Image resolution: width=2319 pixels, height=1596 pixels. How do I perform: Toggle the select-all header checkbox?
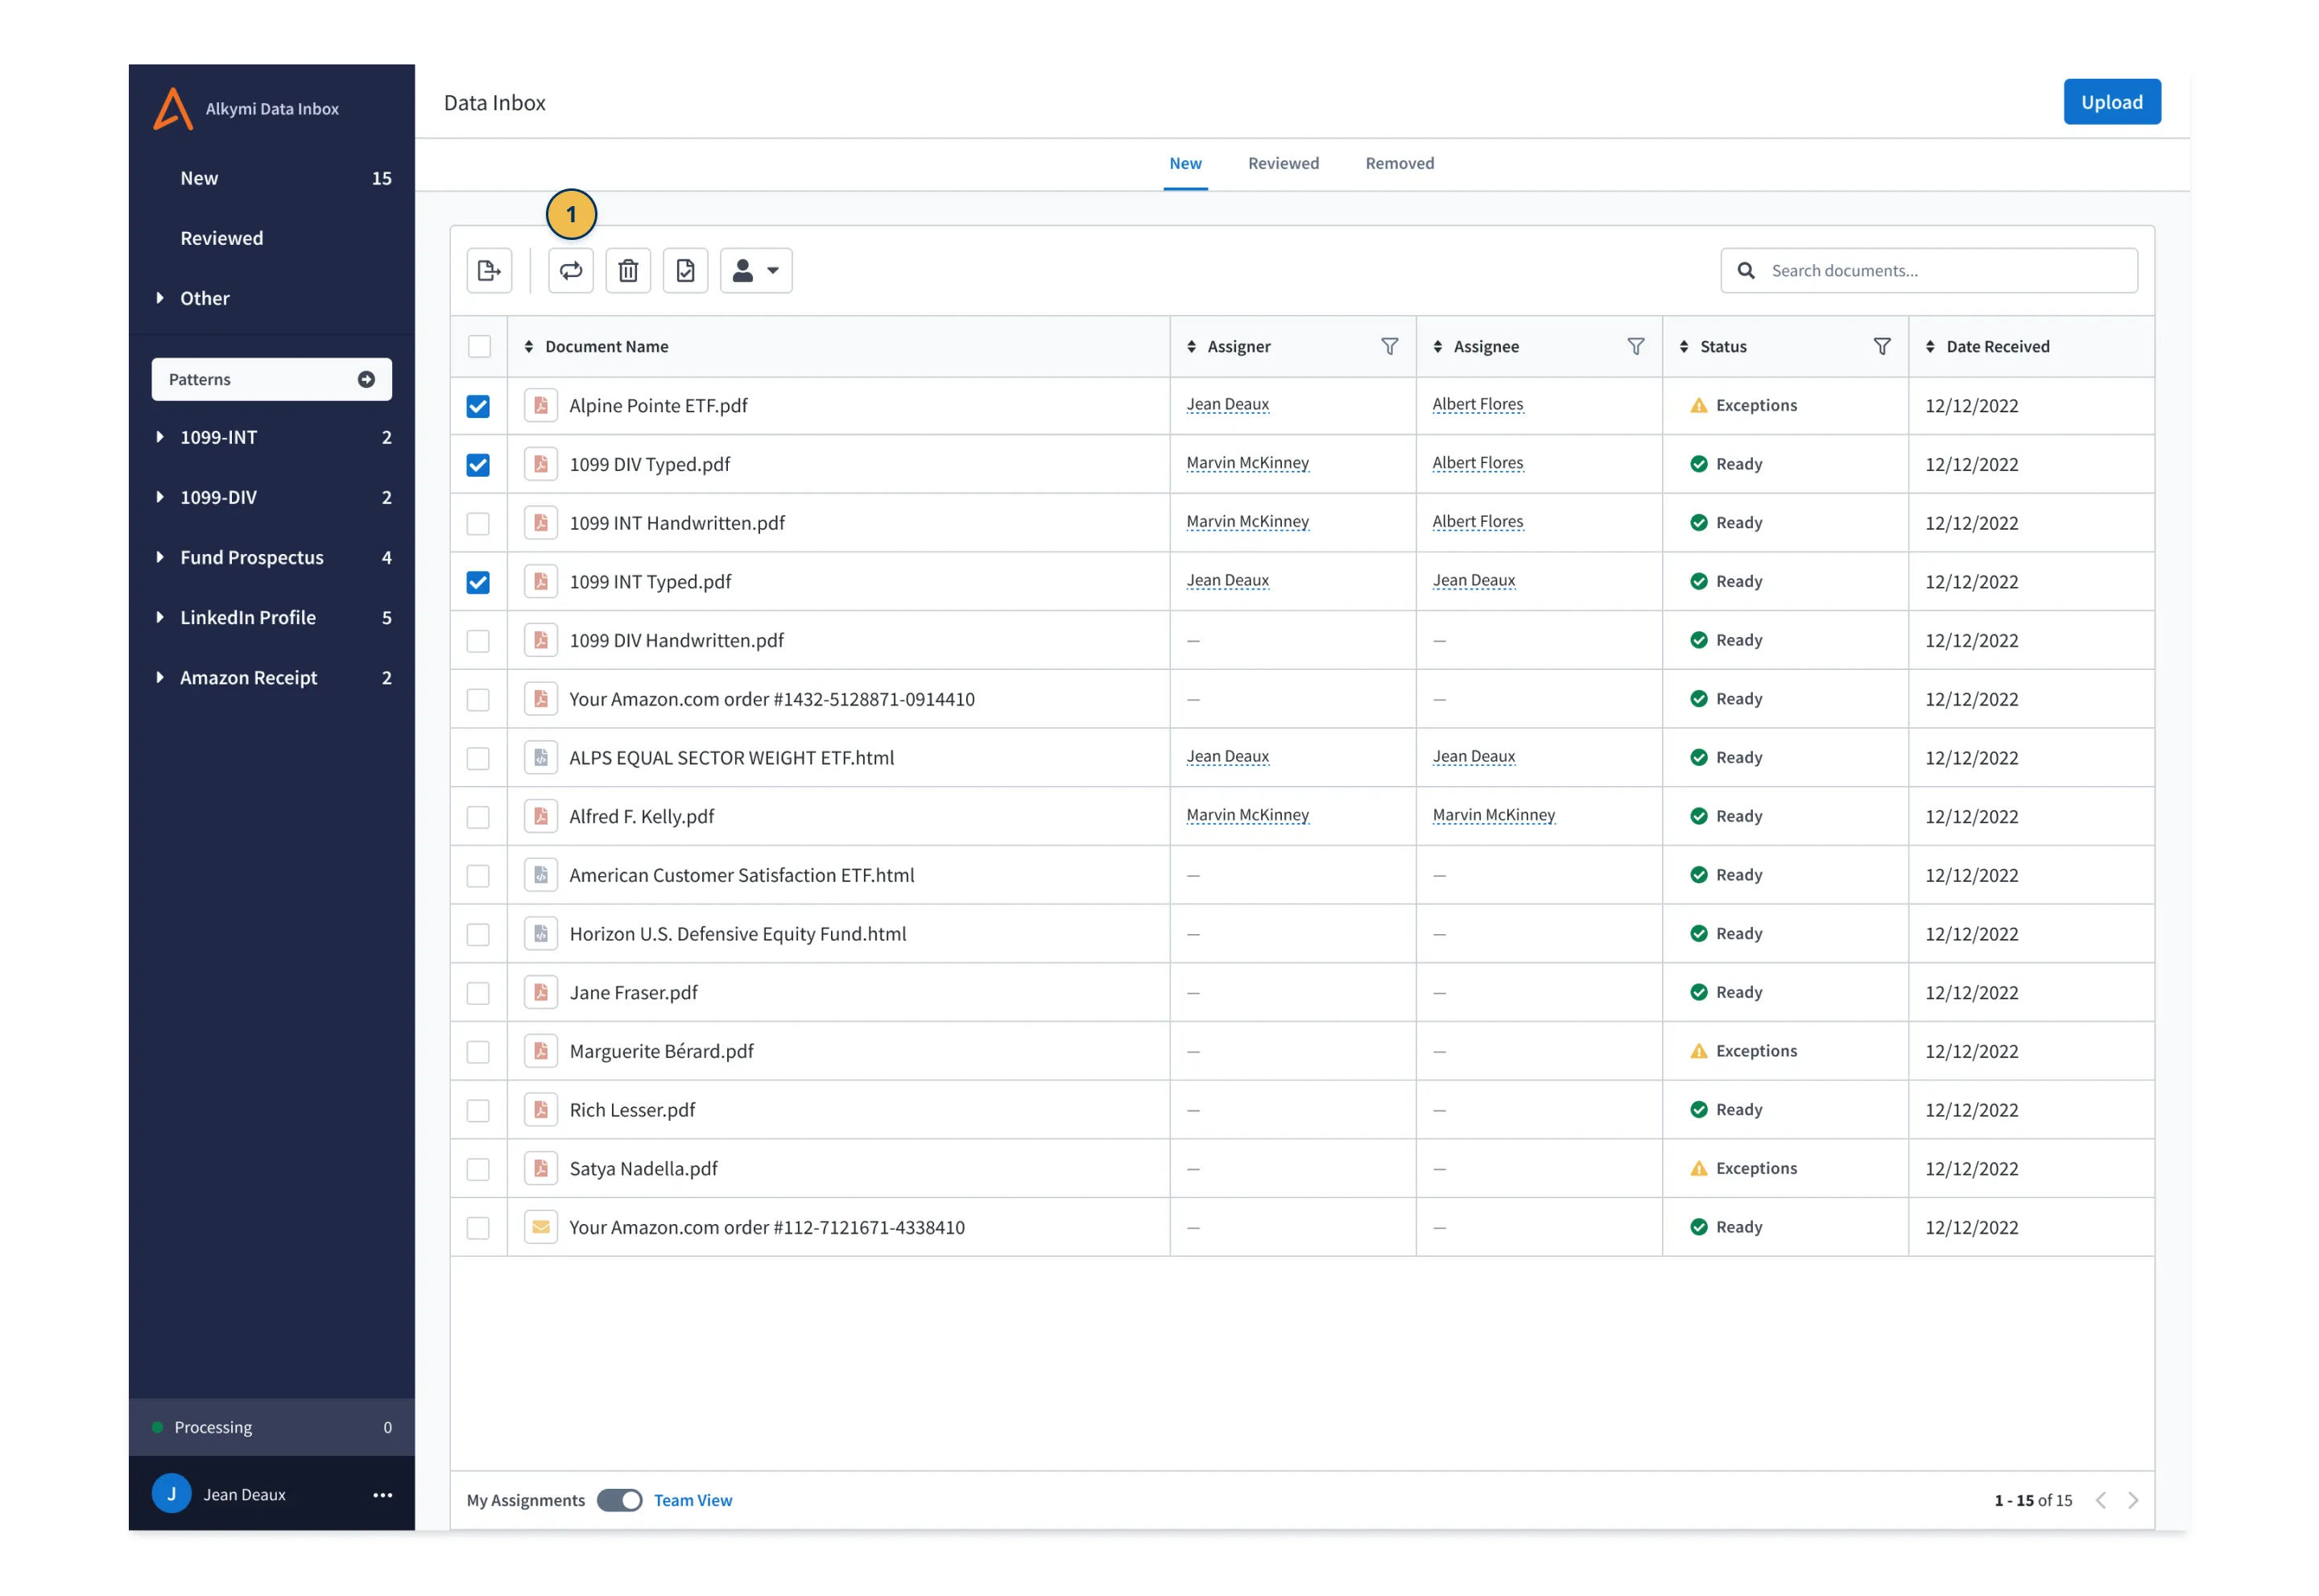pyautogui.click(x=479, y=346)
